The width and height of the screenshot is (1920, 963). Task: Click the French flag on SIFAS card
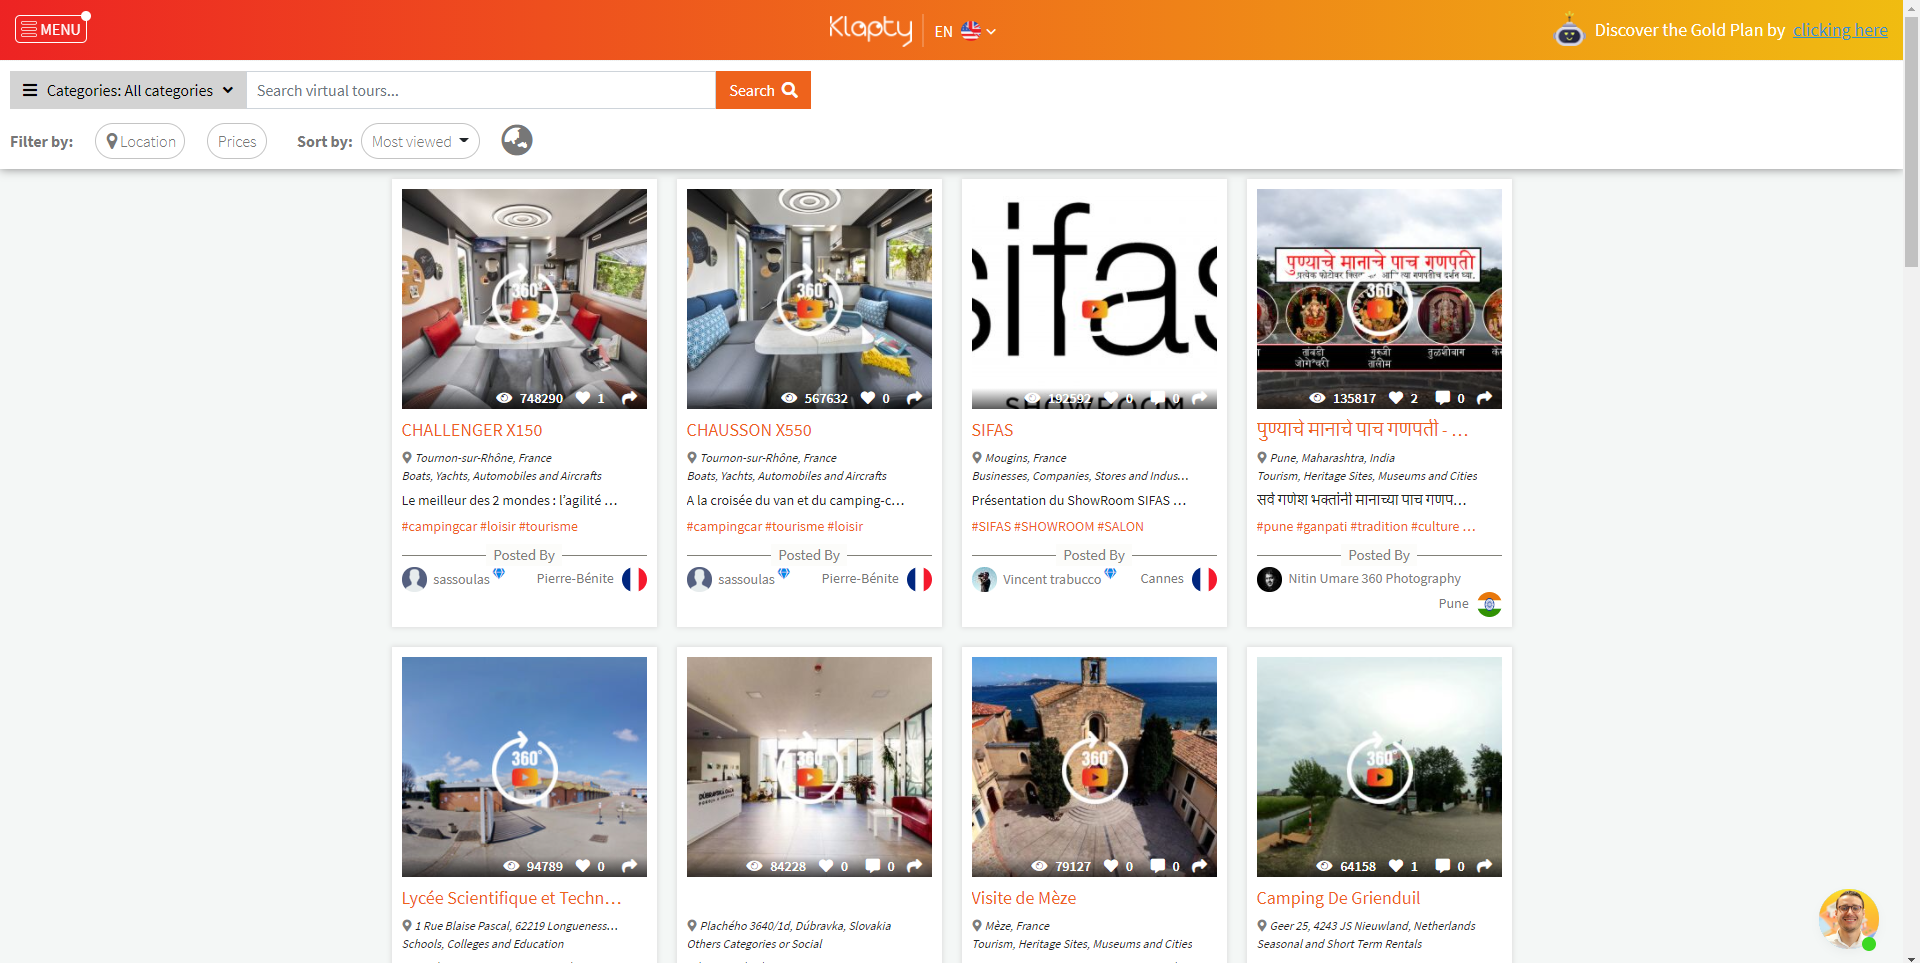(x=1204, y=579)
